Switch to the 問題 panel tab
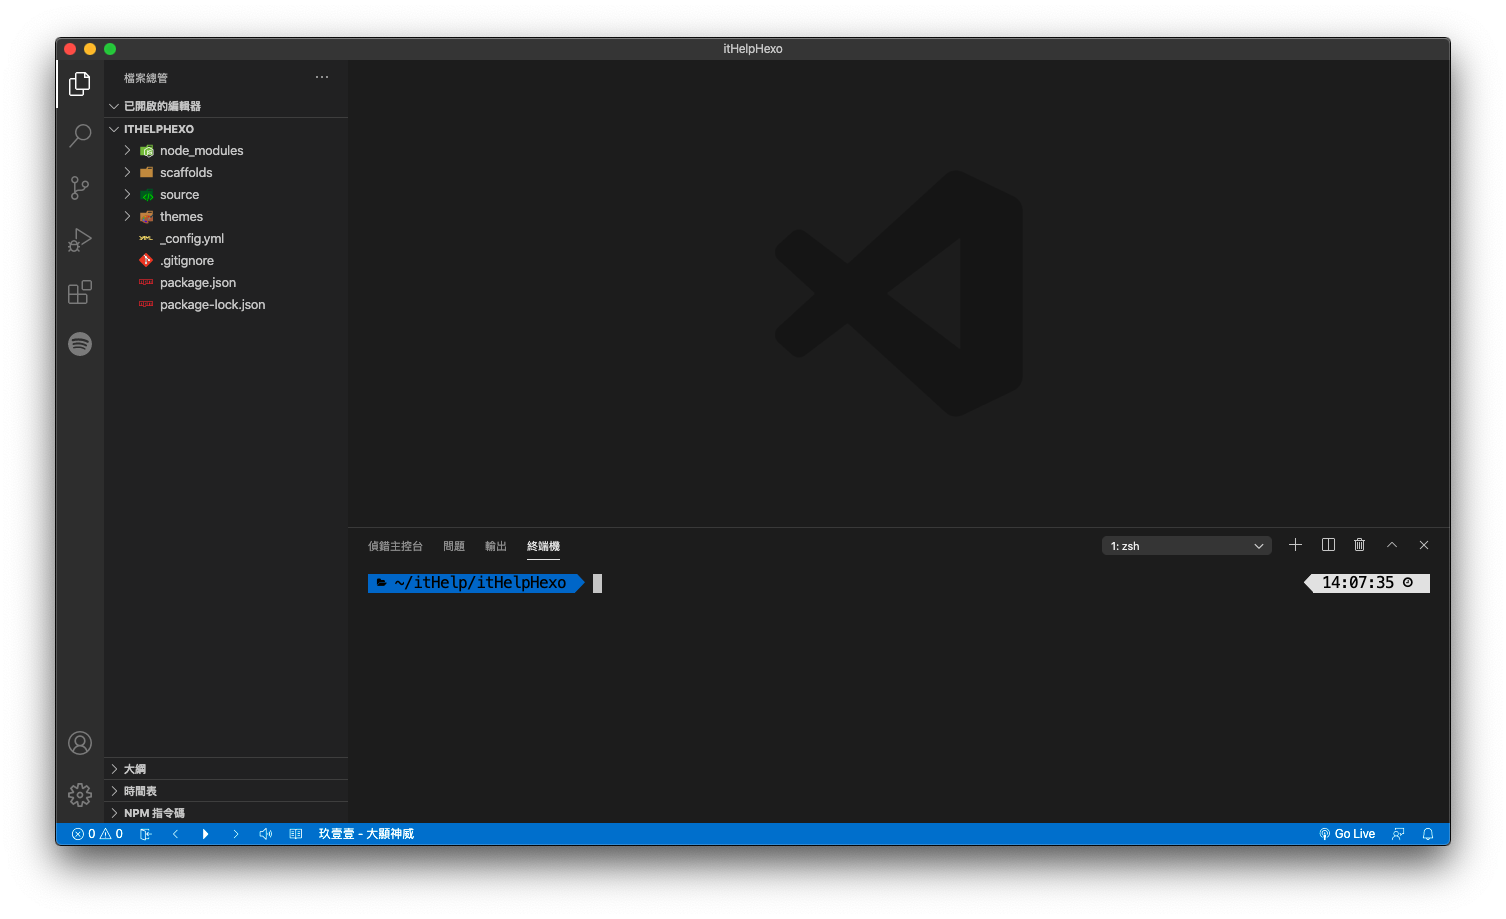The width and height of the screenshot is (1506, 919). [454, 546]
